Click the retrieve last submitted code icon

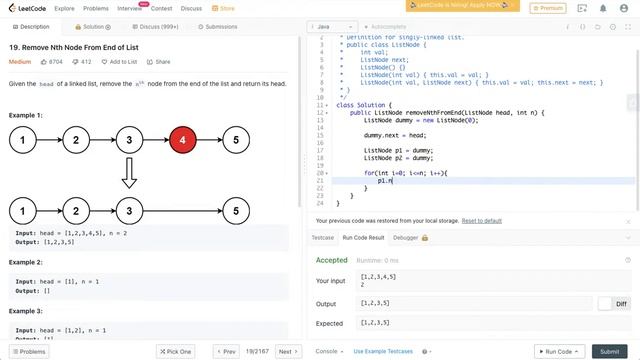[x=598, y=27]
